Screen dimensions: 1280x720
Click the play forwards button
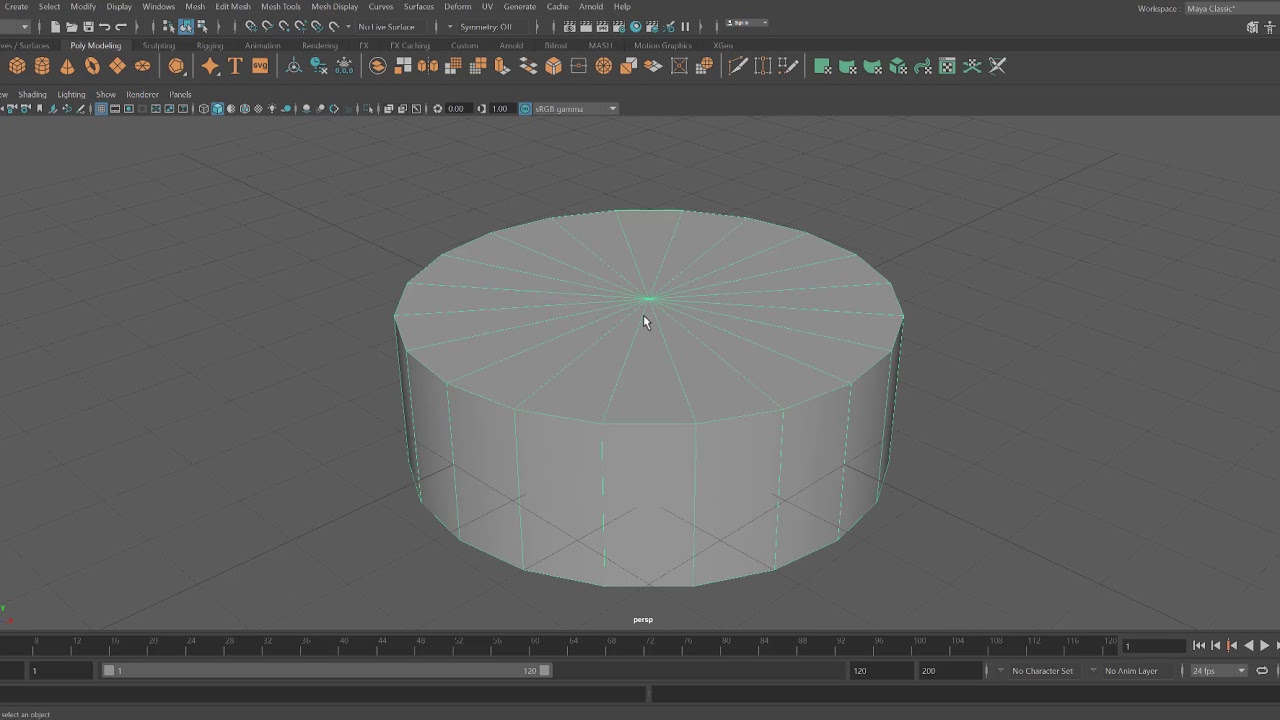1265,646
